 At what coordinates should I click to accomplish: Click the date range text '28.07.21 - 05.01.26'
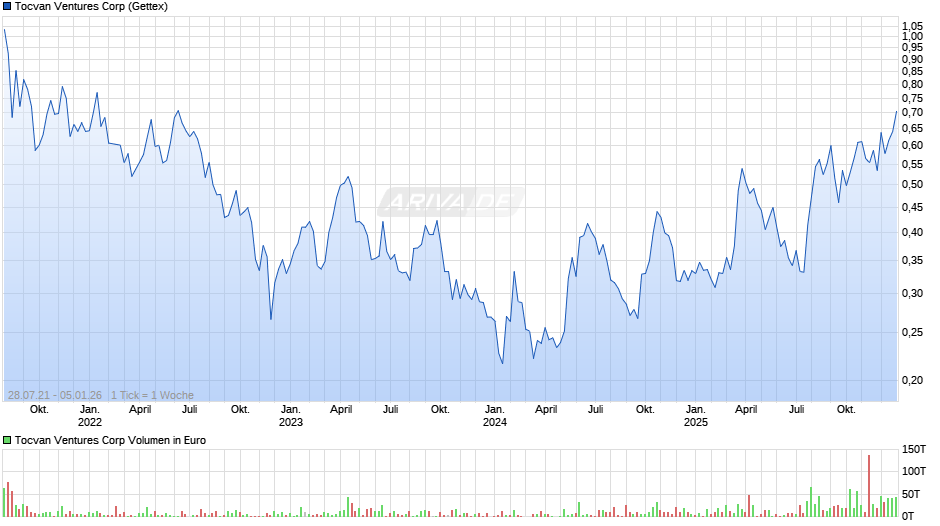55,395
